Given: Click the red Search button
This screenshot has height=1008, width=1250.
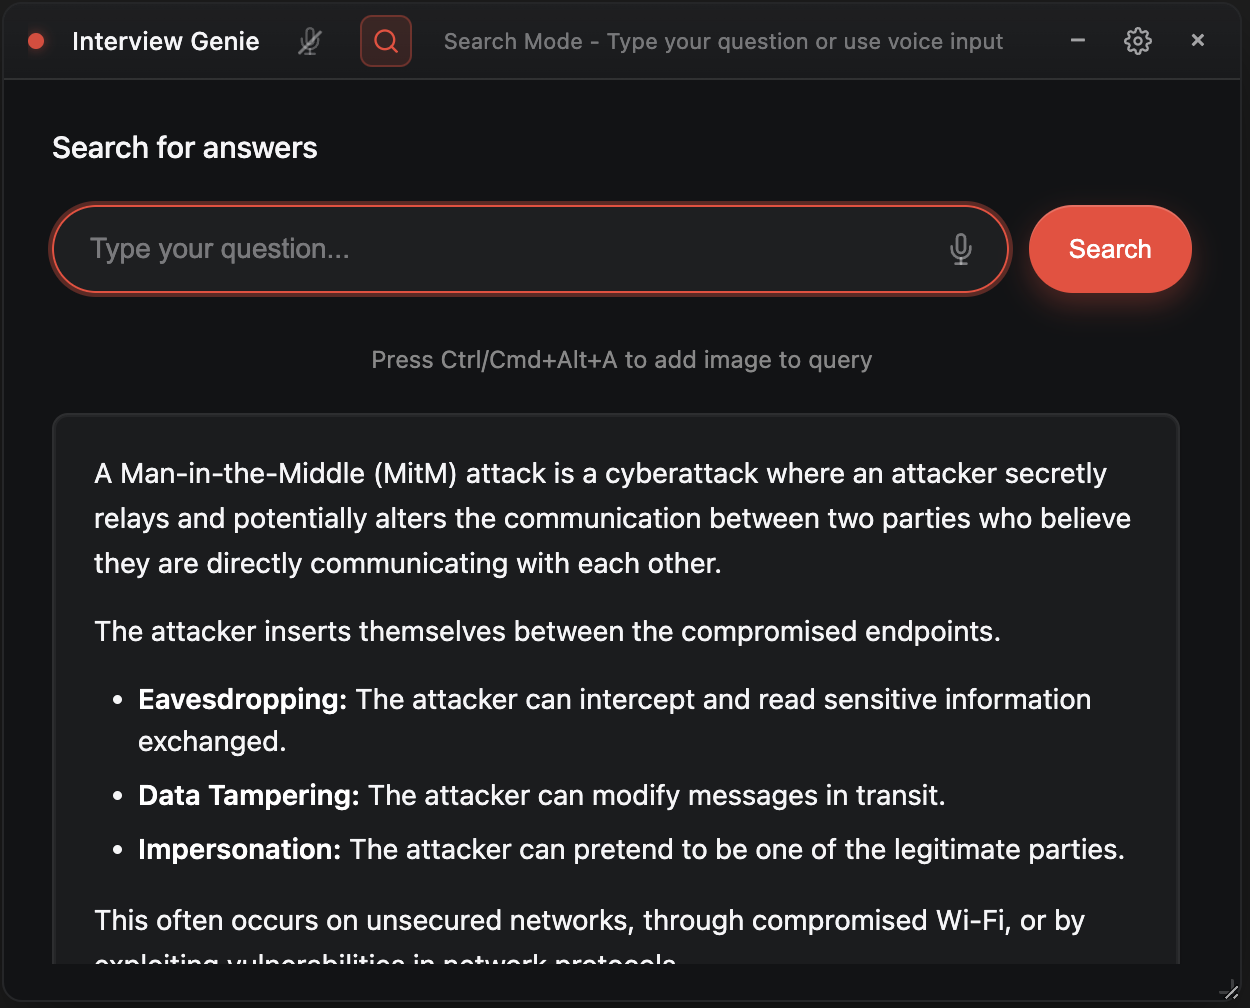Looking at the screenshot, I should click(1110, 249).
